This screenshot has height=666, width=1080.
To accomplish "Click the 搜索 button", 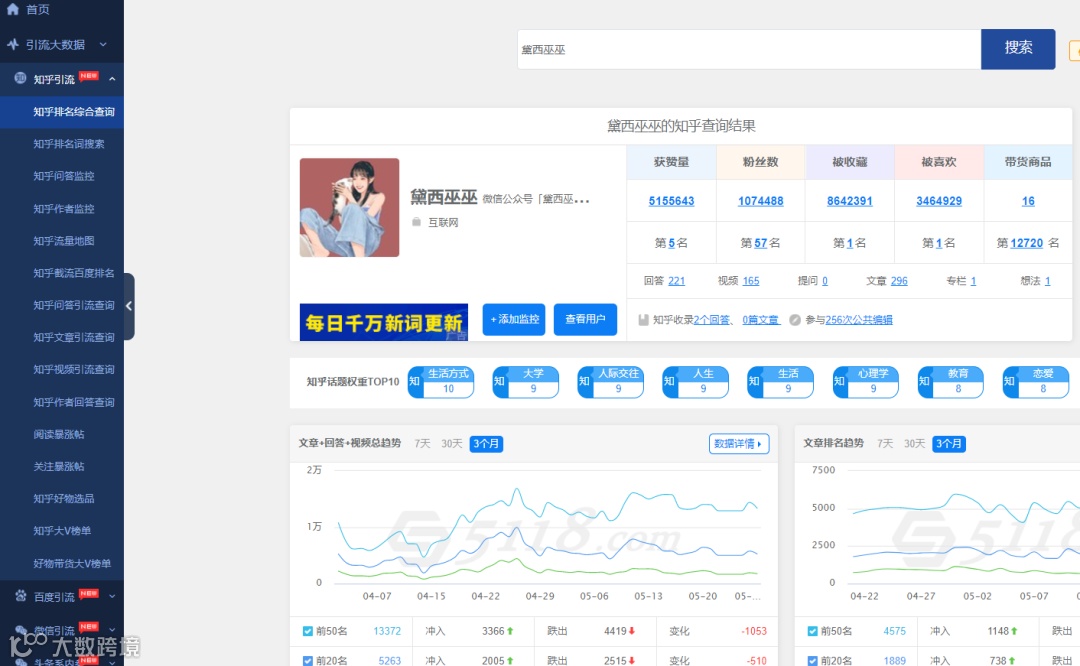I will (x=1018, y=49).
